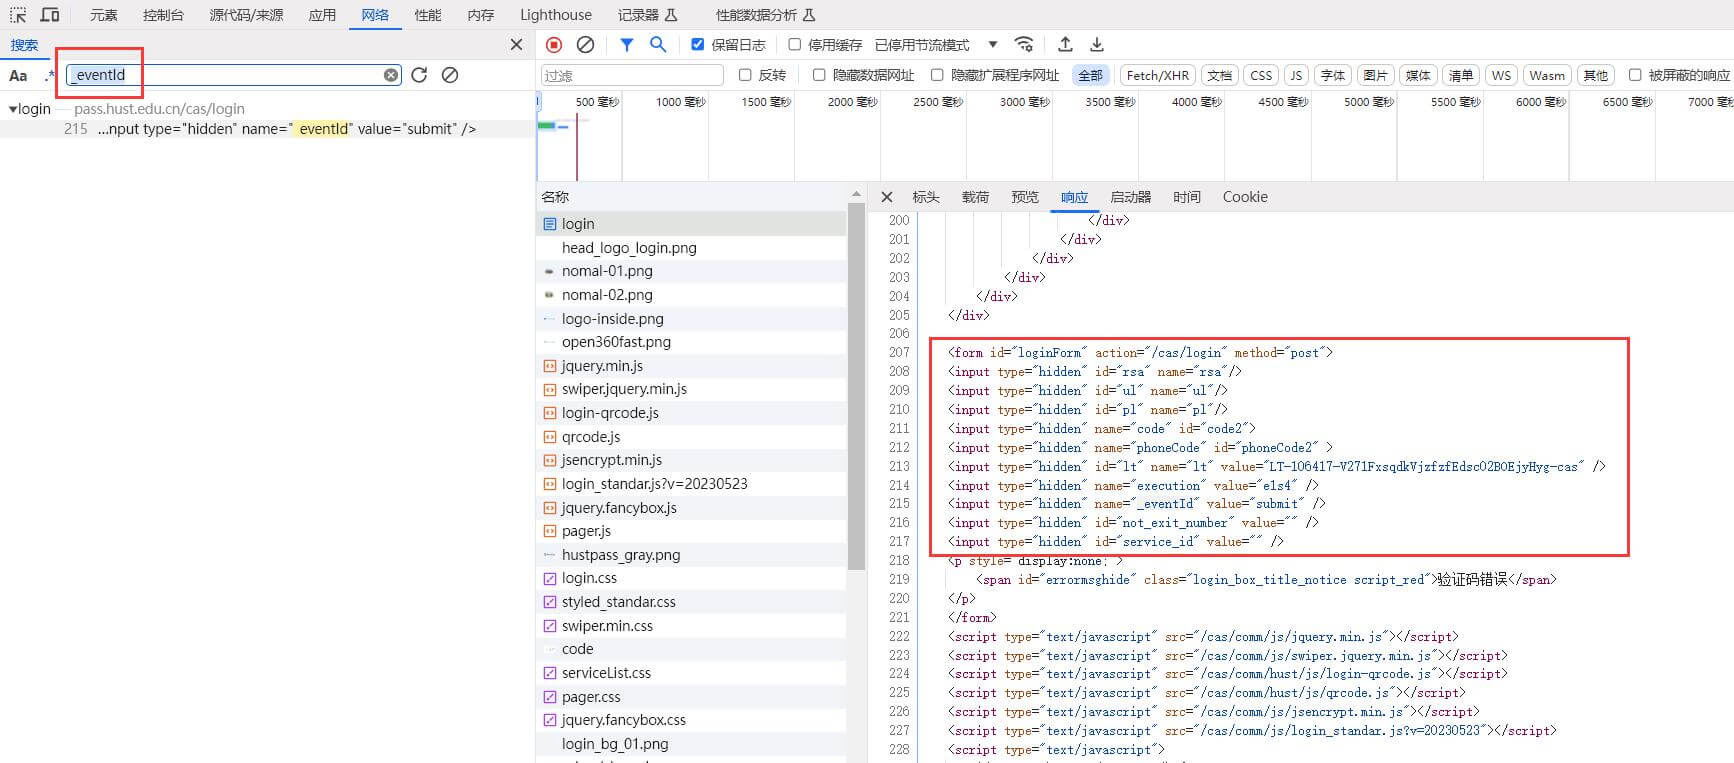The height and width of the screenshot is (763, 1734).
Task: Toggle regular expression (.*) search option
Action: pos(49,75)
